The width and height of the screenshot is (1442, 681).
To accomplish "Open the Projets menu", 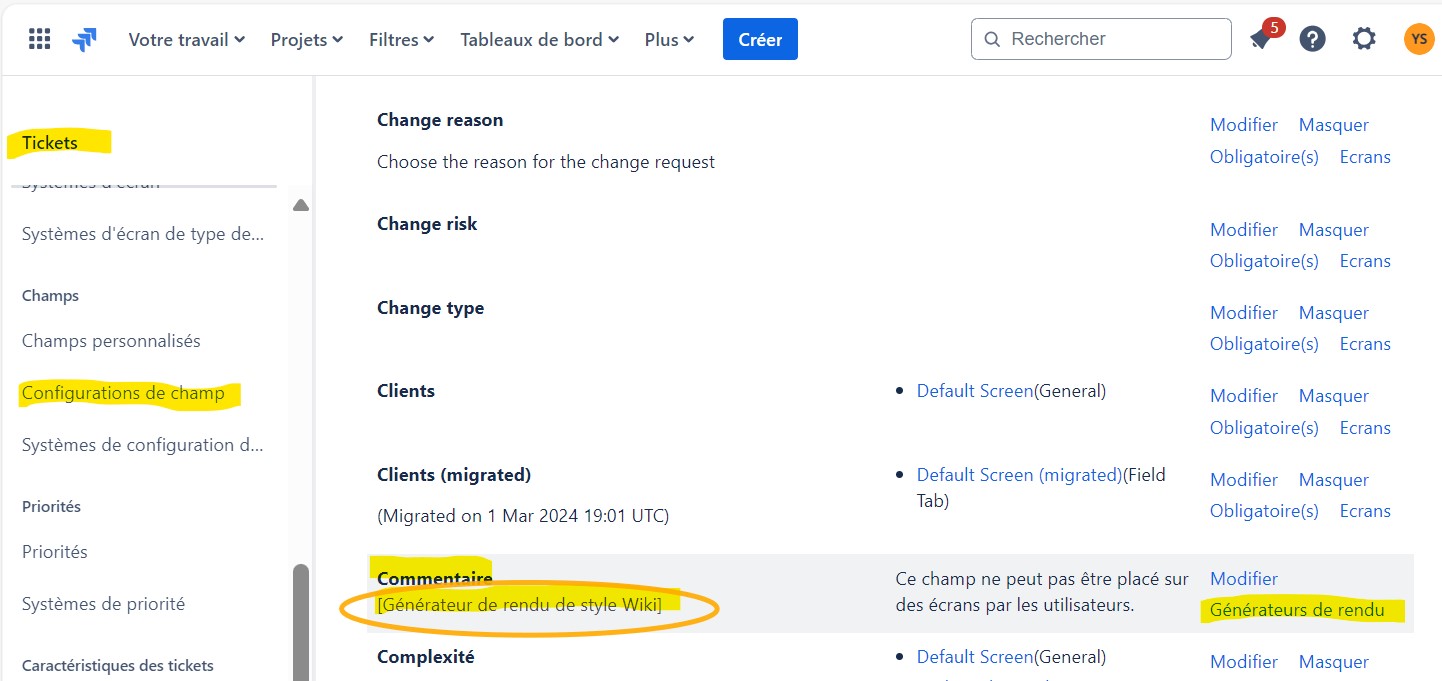I will click(305, 39).
